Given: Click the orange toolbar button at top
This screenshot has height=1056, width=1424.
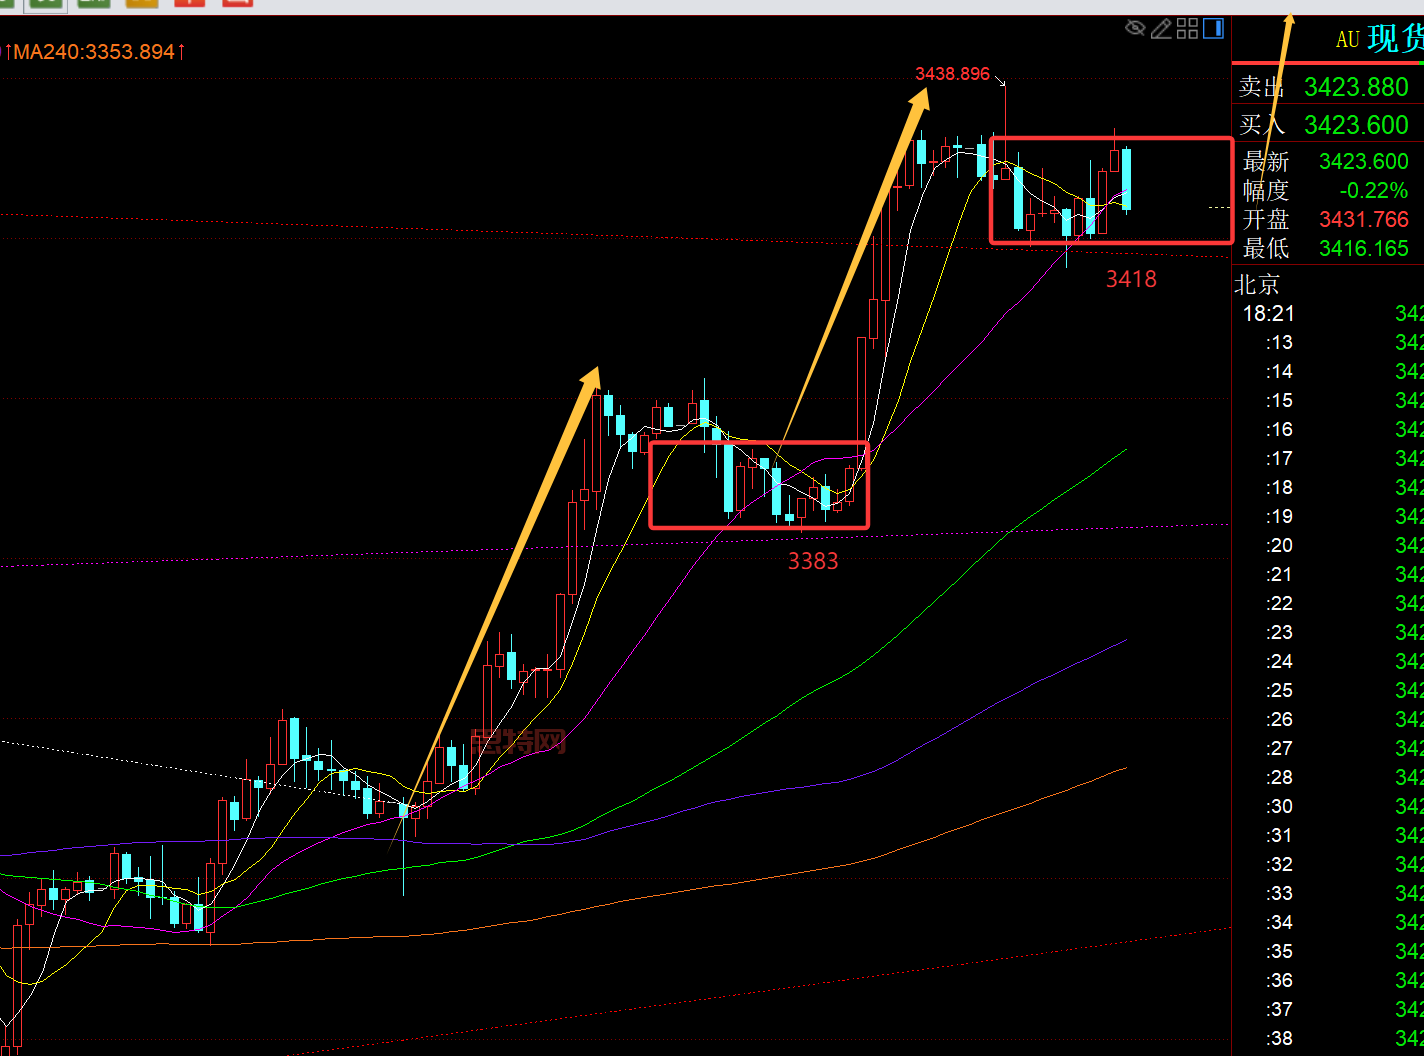Looking at the screenshot, I should (x=142, y=3).
